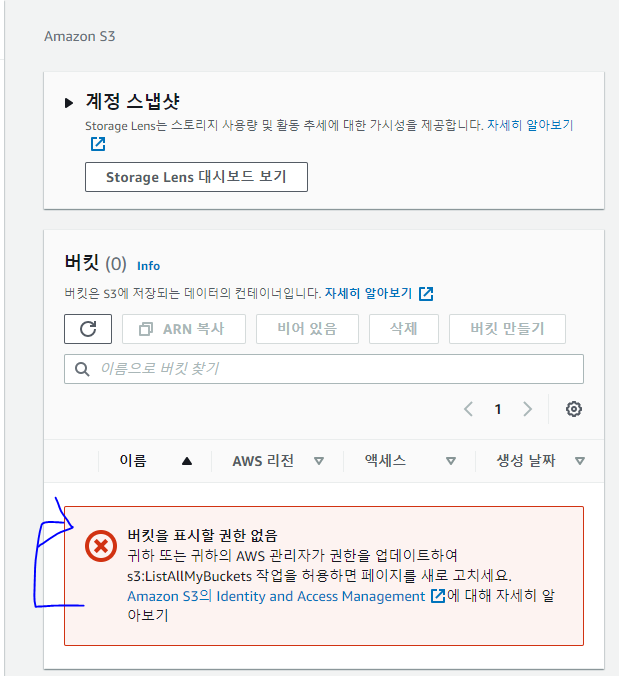Click the 버킷 만들기 button
The image size is (619, 676).
(507, 329)
